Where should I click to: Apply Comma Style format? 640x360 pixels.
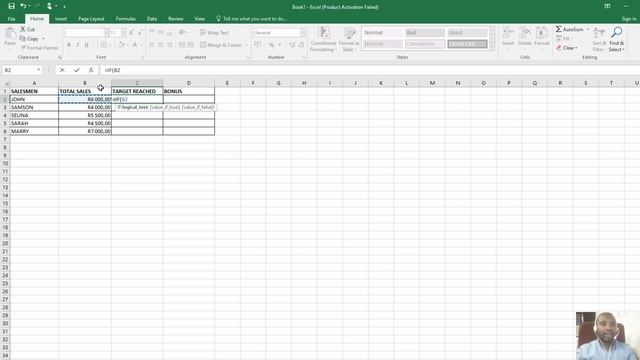[280, 44]
